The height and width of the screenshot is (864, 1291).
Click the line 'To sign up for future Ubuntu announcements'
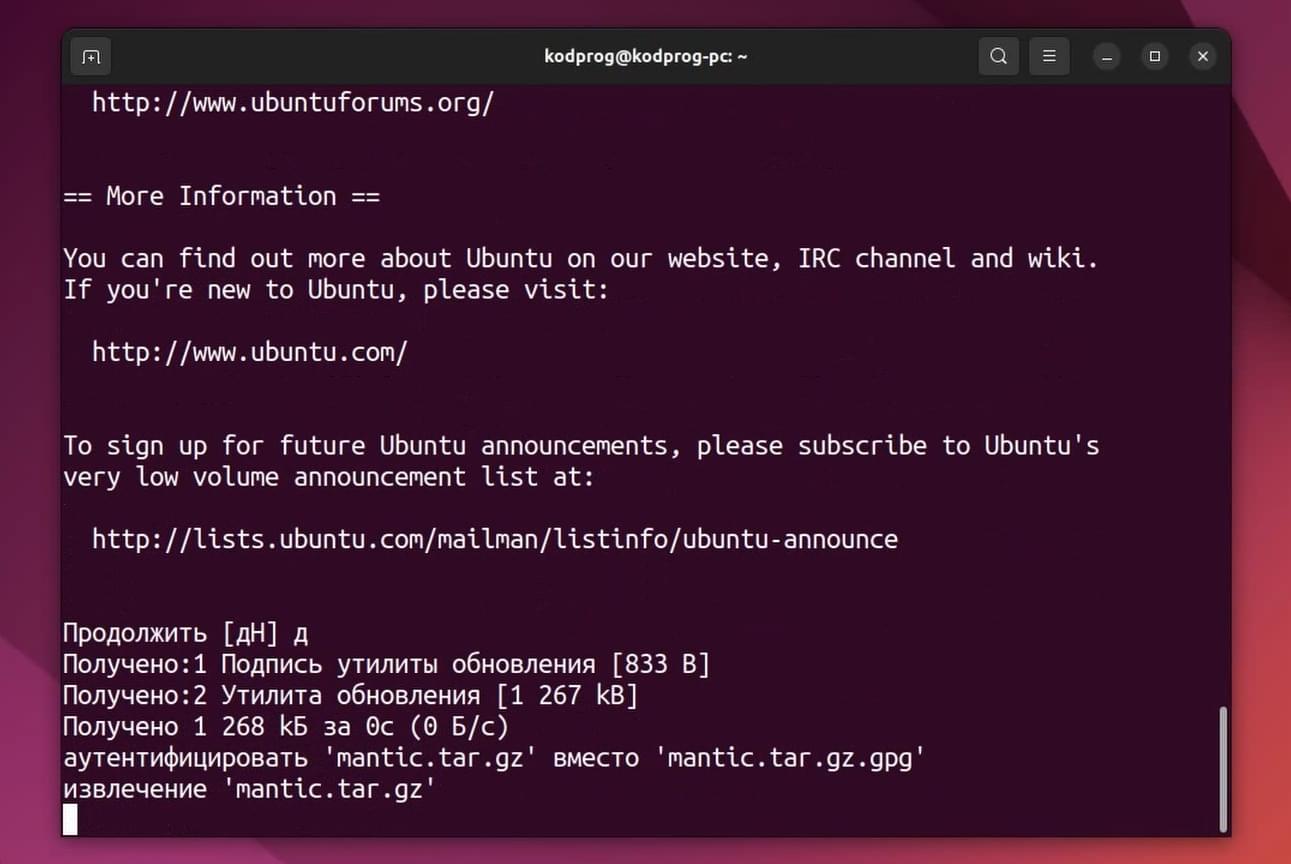581,446
